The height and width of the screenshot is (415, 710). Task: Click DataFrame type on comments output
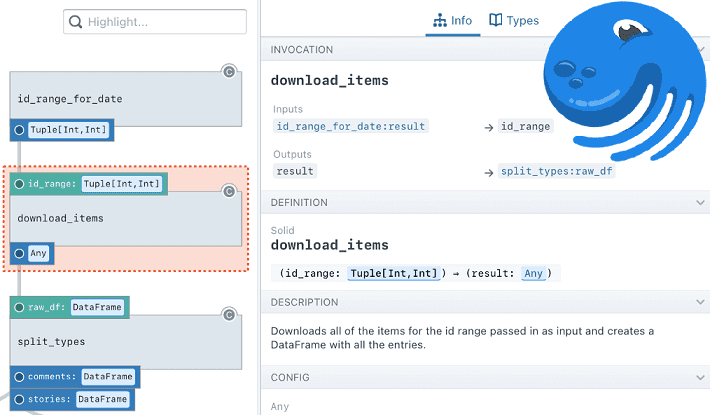(x=108, y=377)
